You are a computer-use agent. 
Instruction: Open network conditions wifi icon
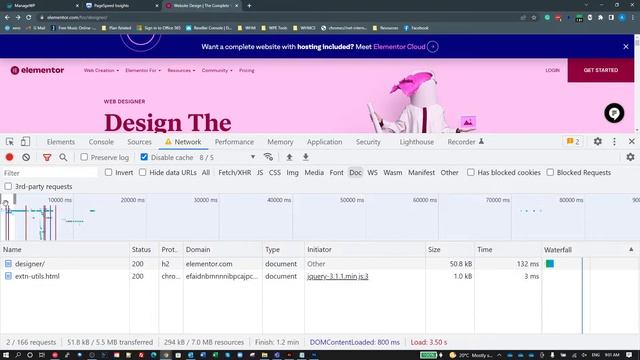(268, 157)
